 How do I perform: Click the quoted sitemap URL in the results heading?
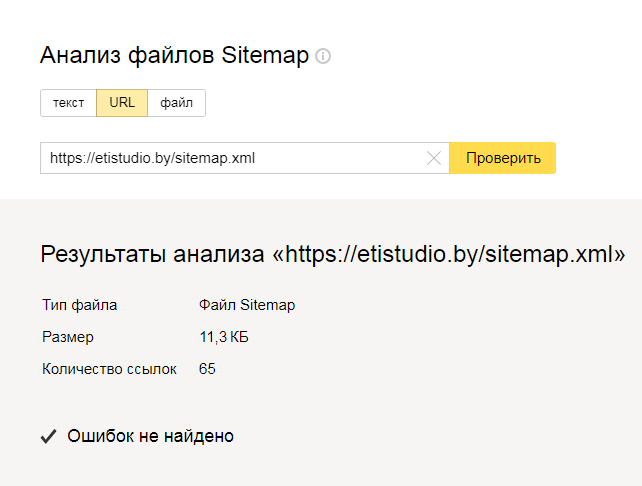[x=449, y=254]
